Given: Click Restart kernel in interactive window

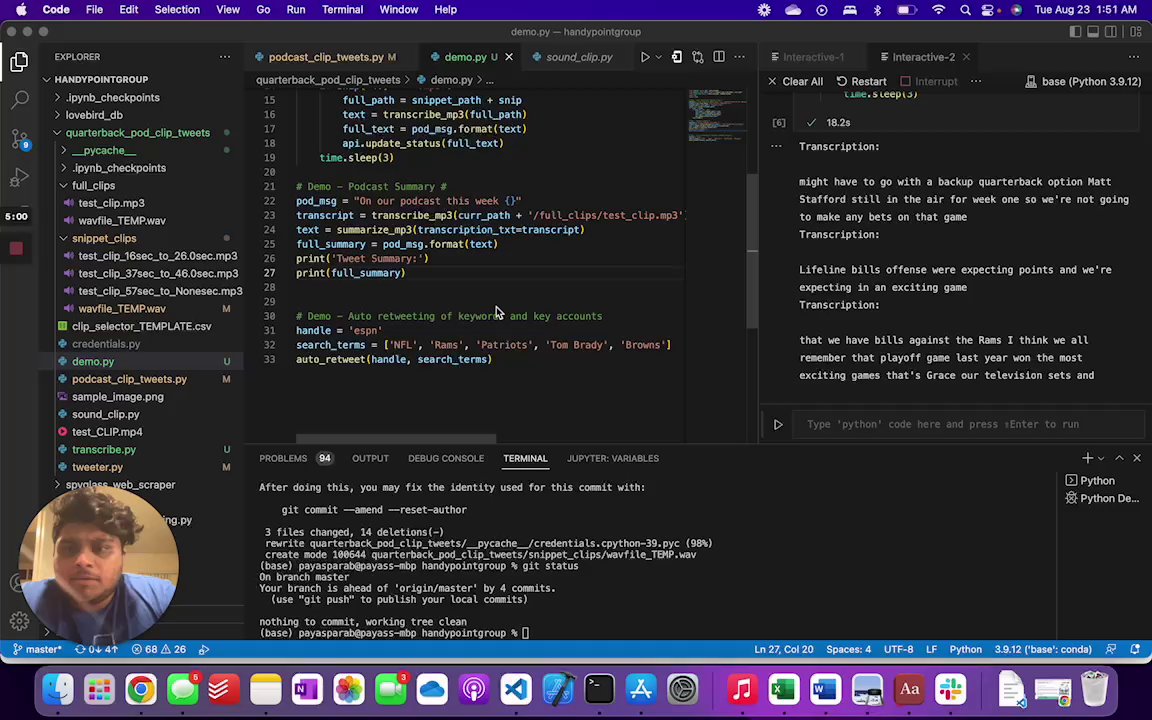Looking at the screenshot, I should point(860,81).
